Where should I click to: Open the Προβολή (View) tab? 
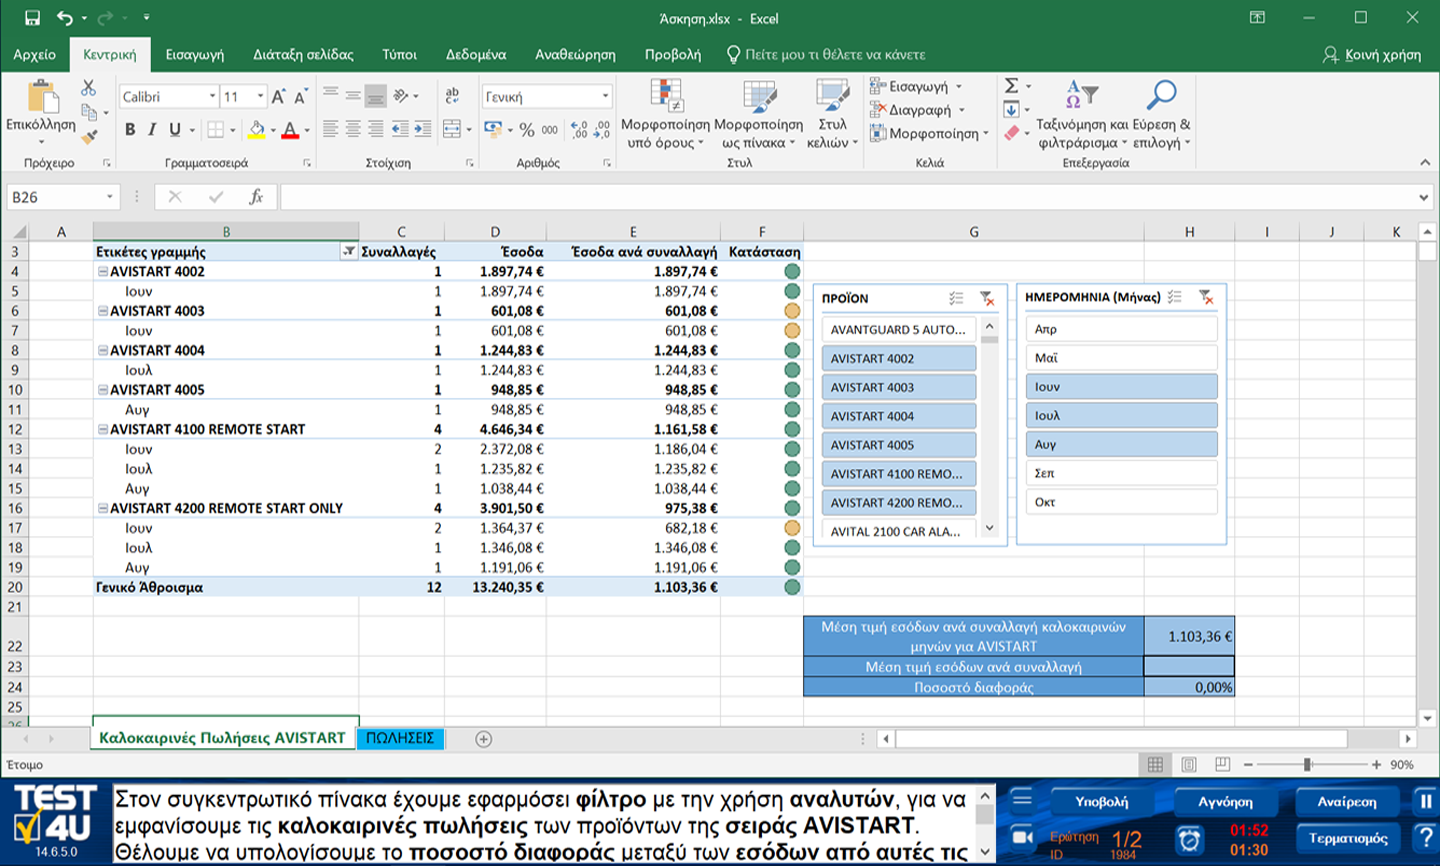coord(673,55)
